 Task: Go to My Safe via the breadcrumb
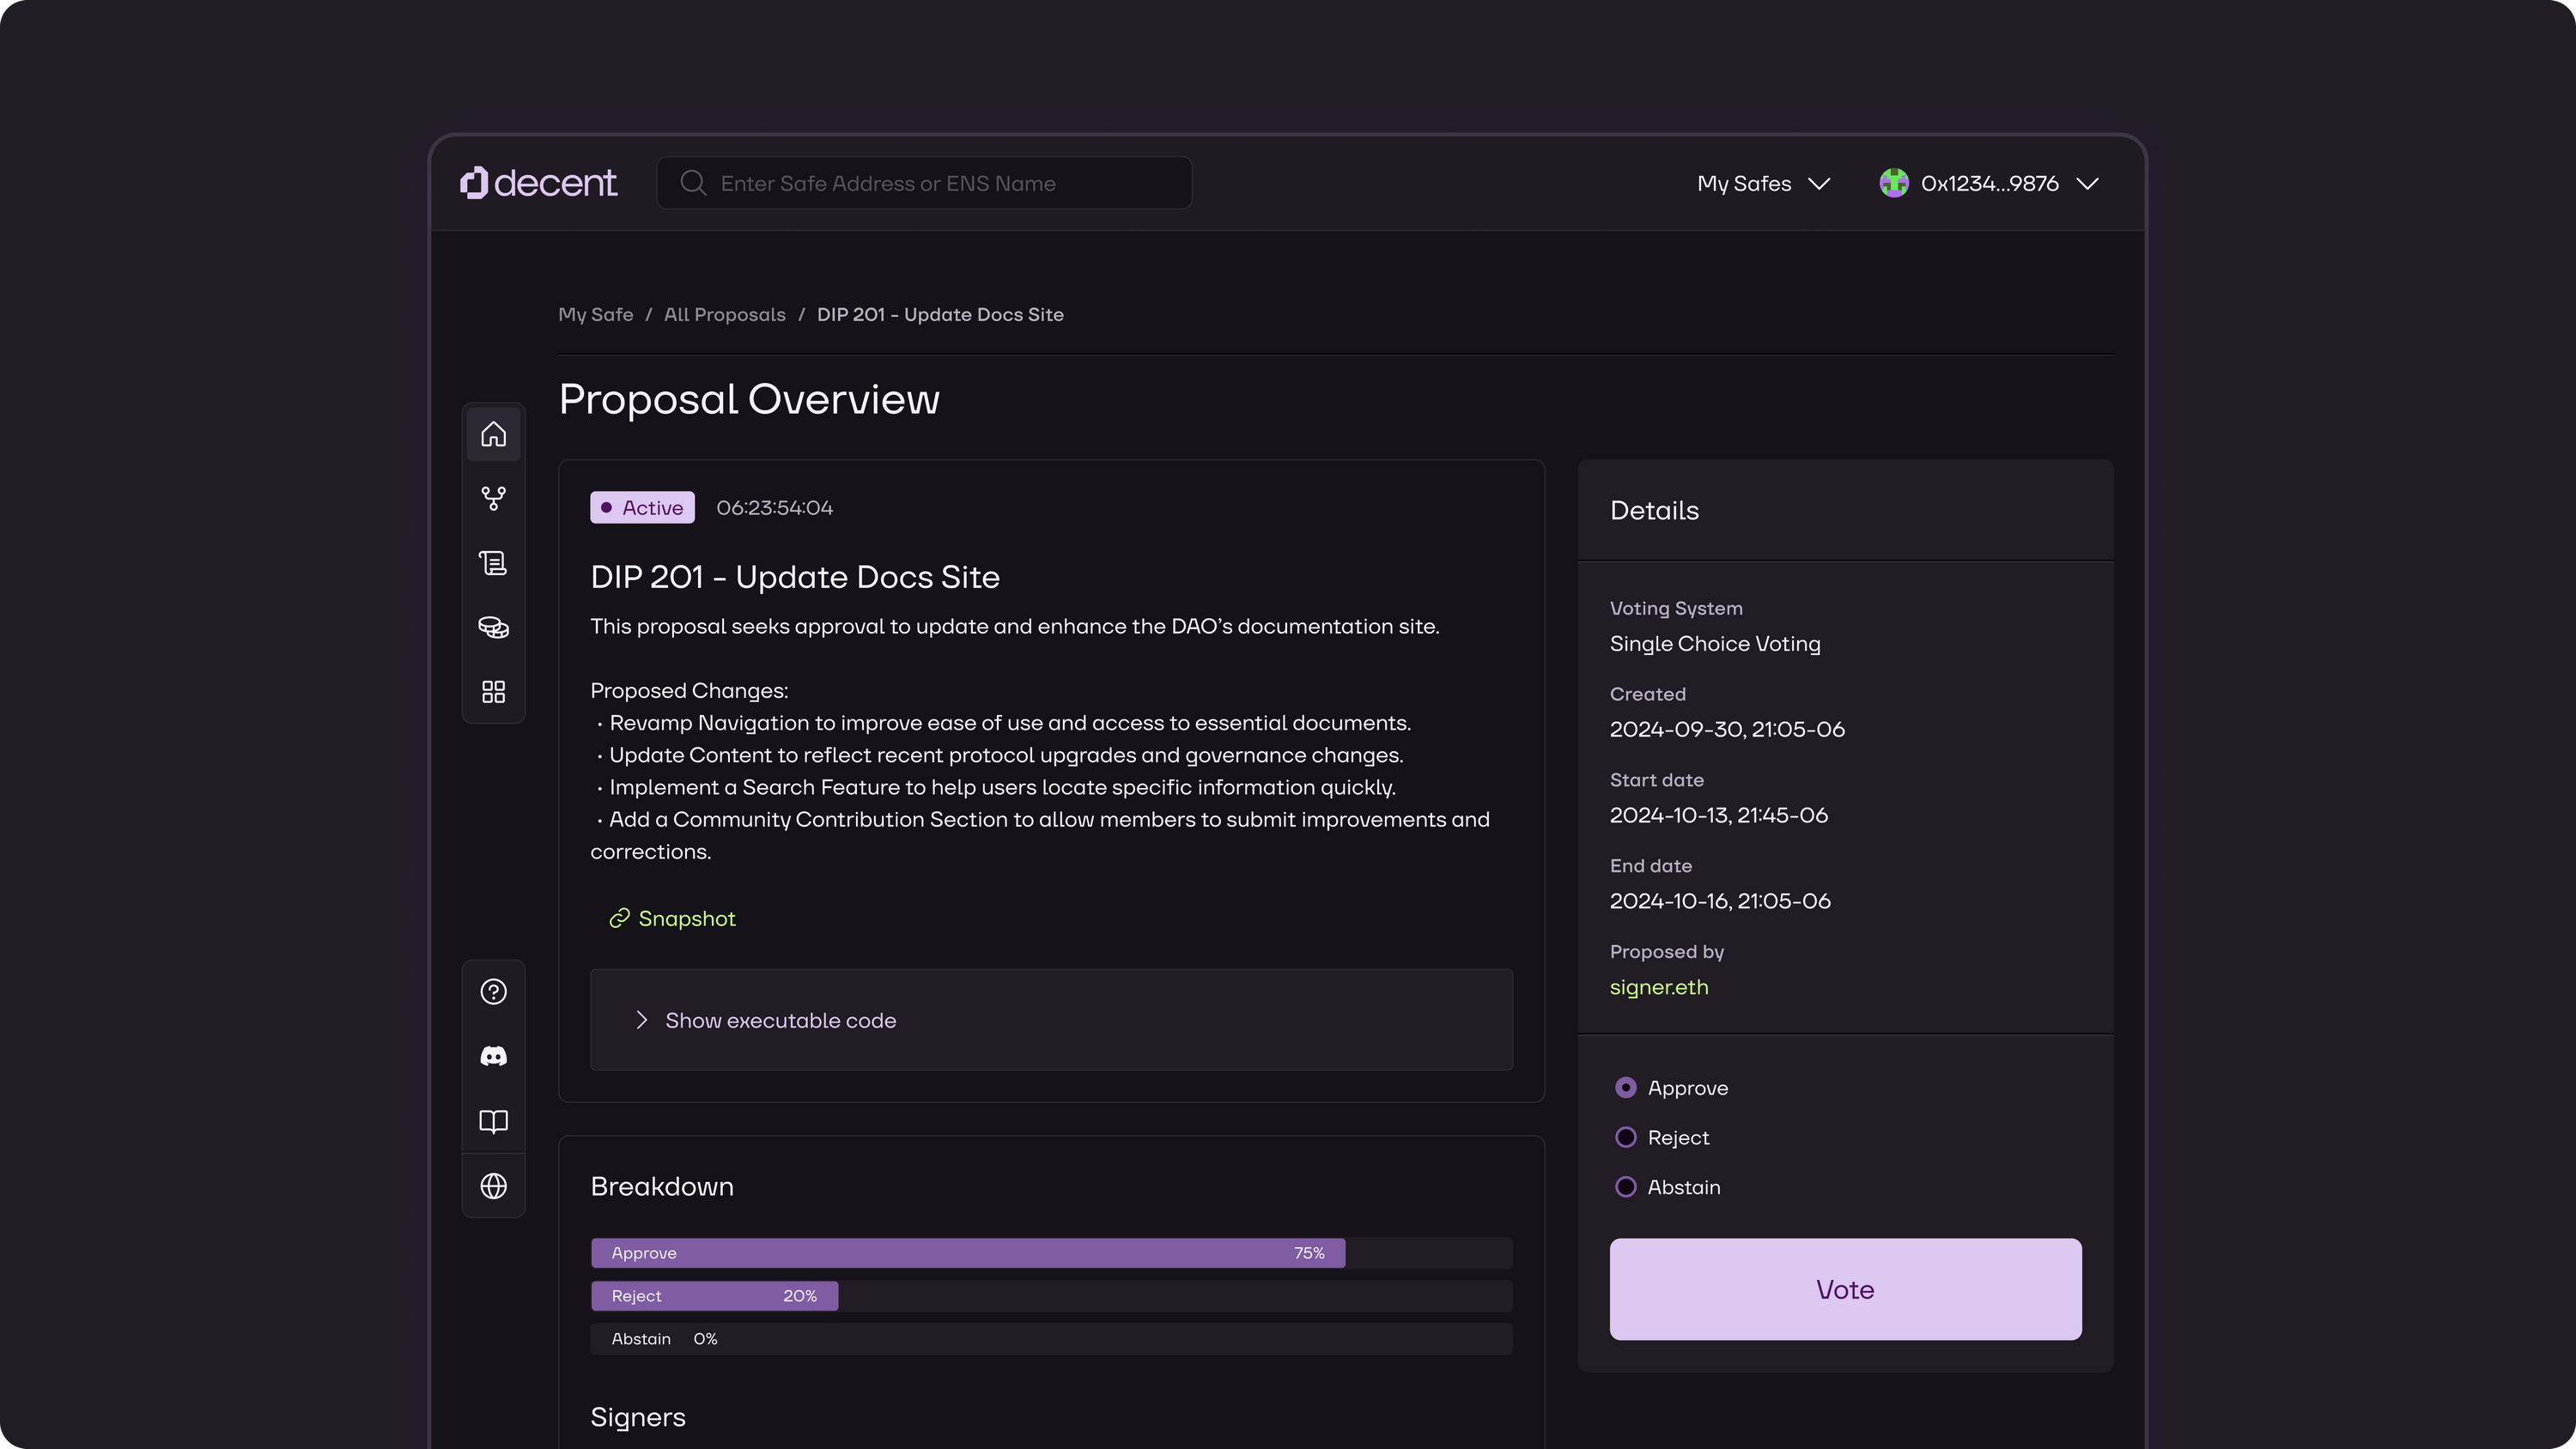pyautogui.click(x=595, y=314)
